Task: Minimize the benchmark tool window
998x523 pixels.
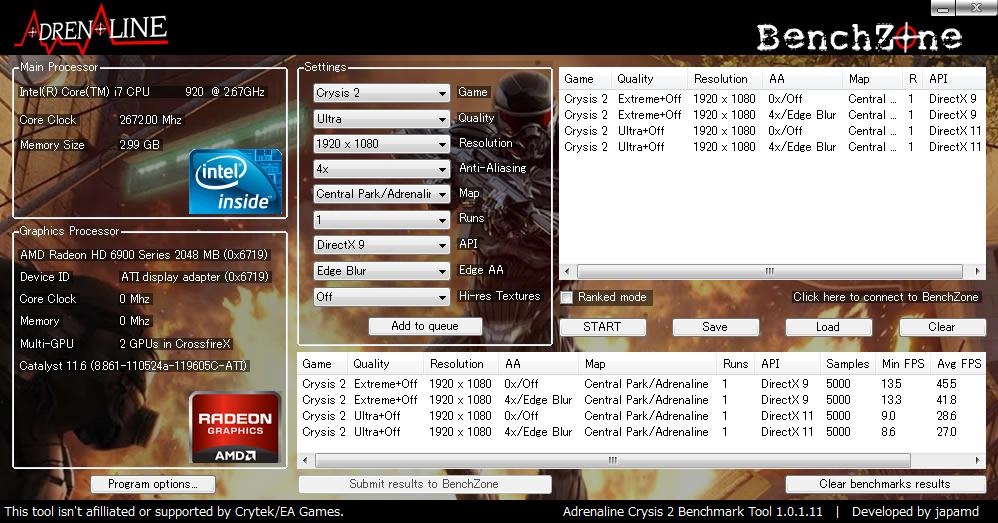Action: (x=943, y=8)
